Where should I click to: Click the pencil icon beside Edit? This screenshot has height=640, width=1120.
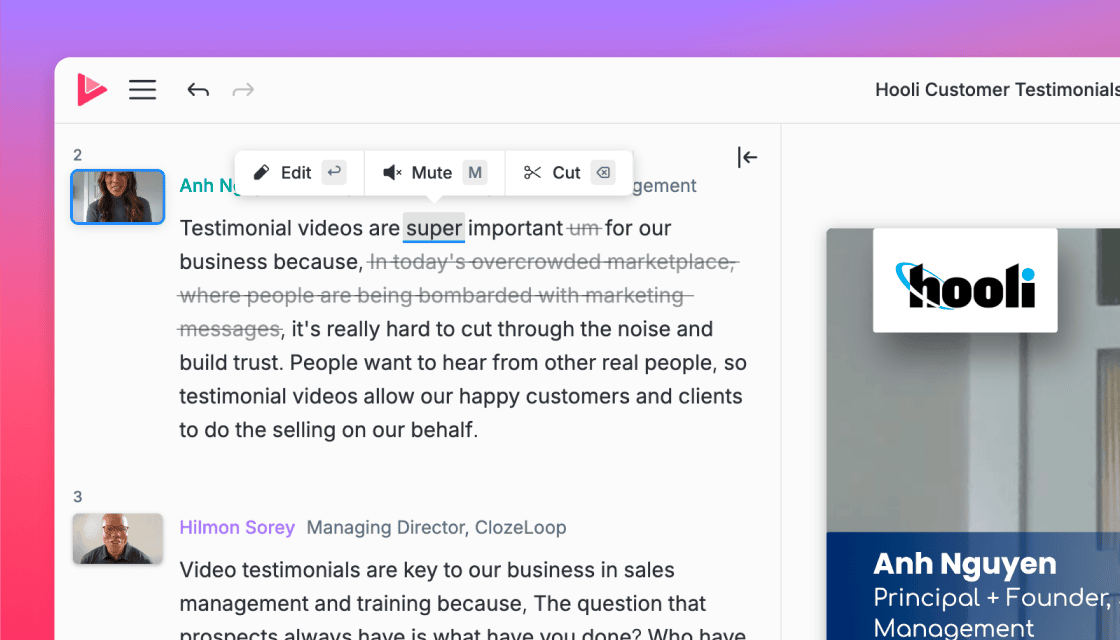tap(261, 173)
